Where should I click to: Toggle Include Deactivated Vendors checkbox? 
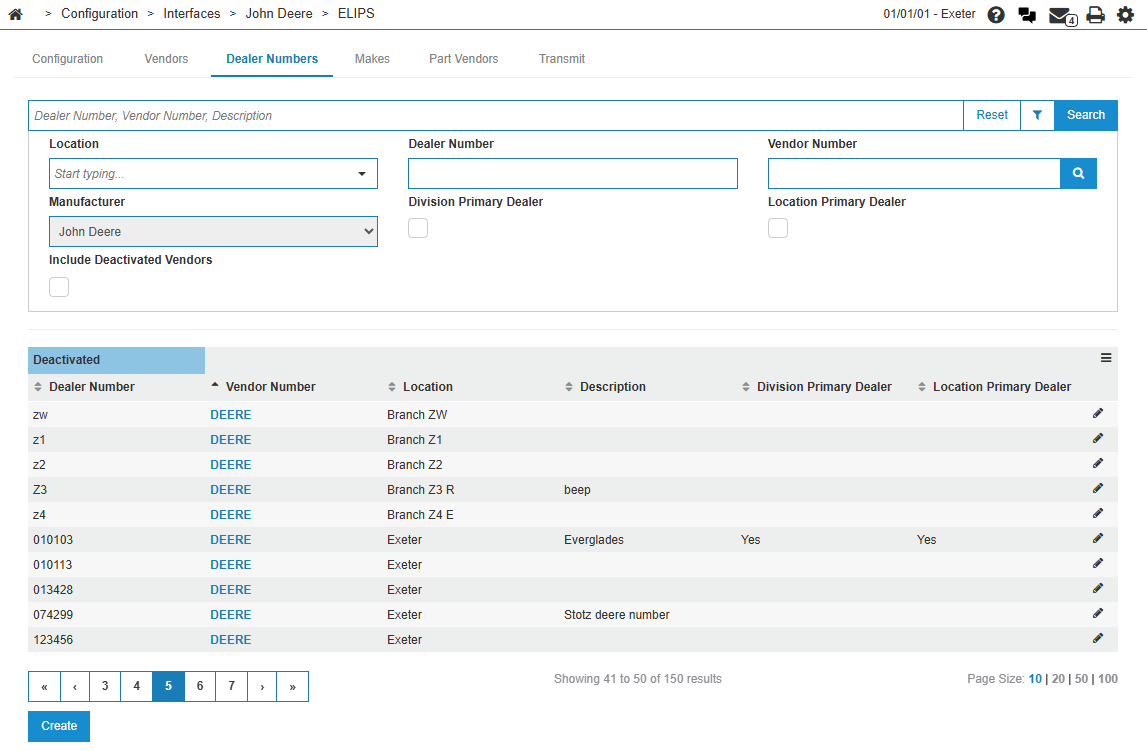click(x=59, y=287)
